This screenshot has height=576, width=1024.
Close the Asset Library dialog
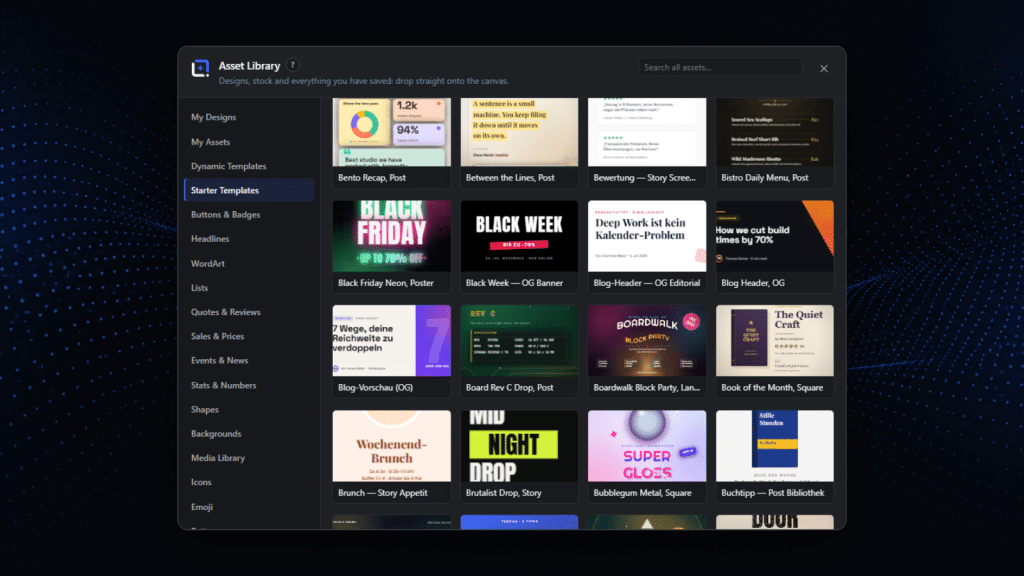coord(824,68)
